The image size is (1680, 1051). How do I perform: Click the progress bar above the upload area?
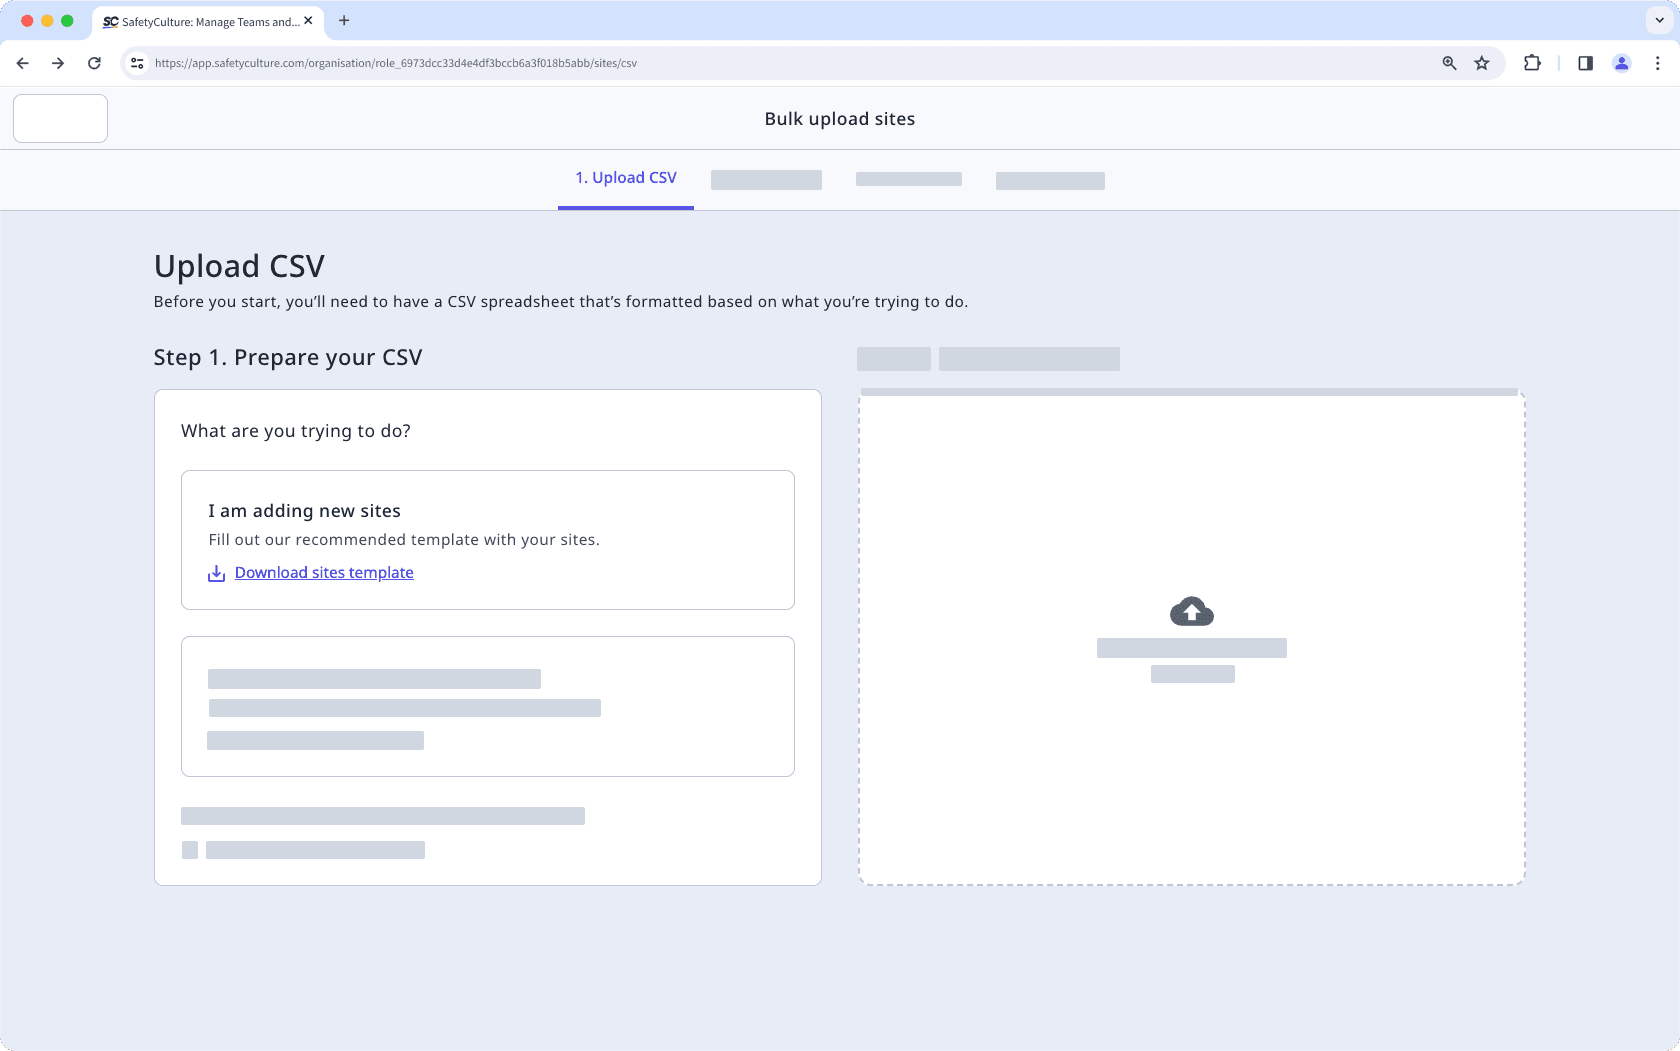tap(1190, 391)
